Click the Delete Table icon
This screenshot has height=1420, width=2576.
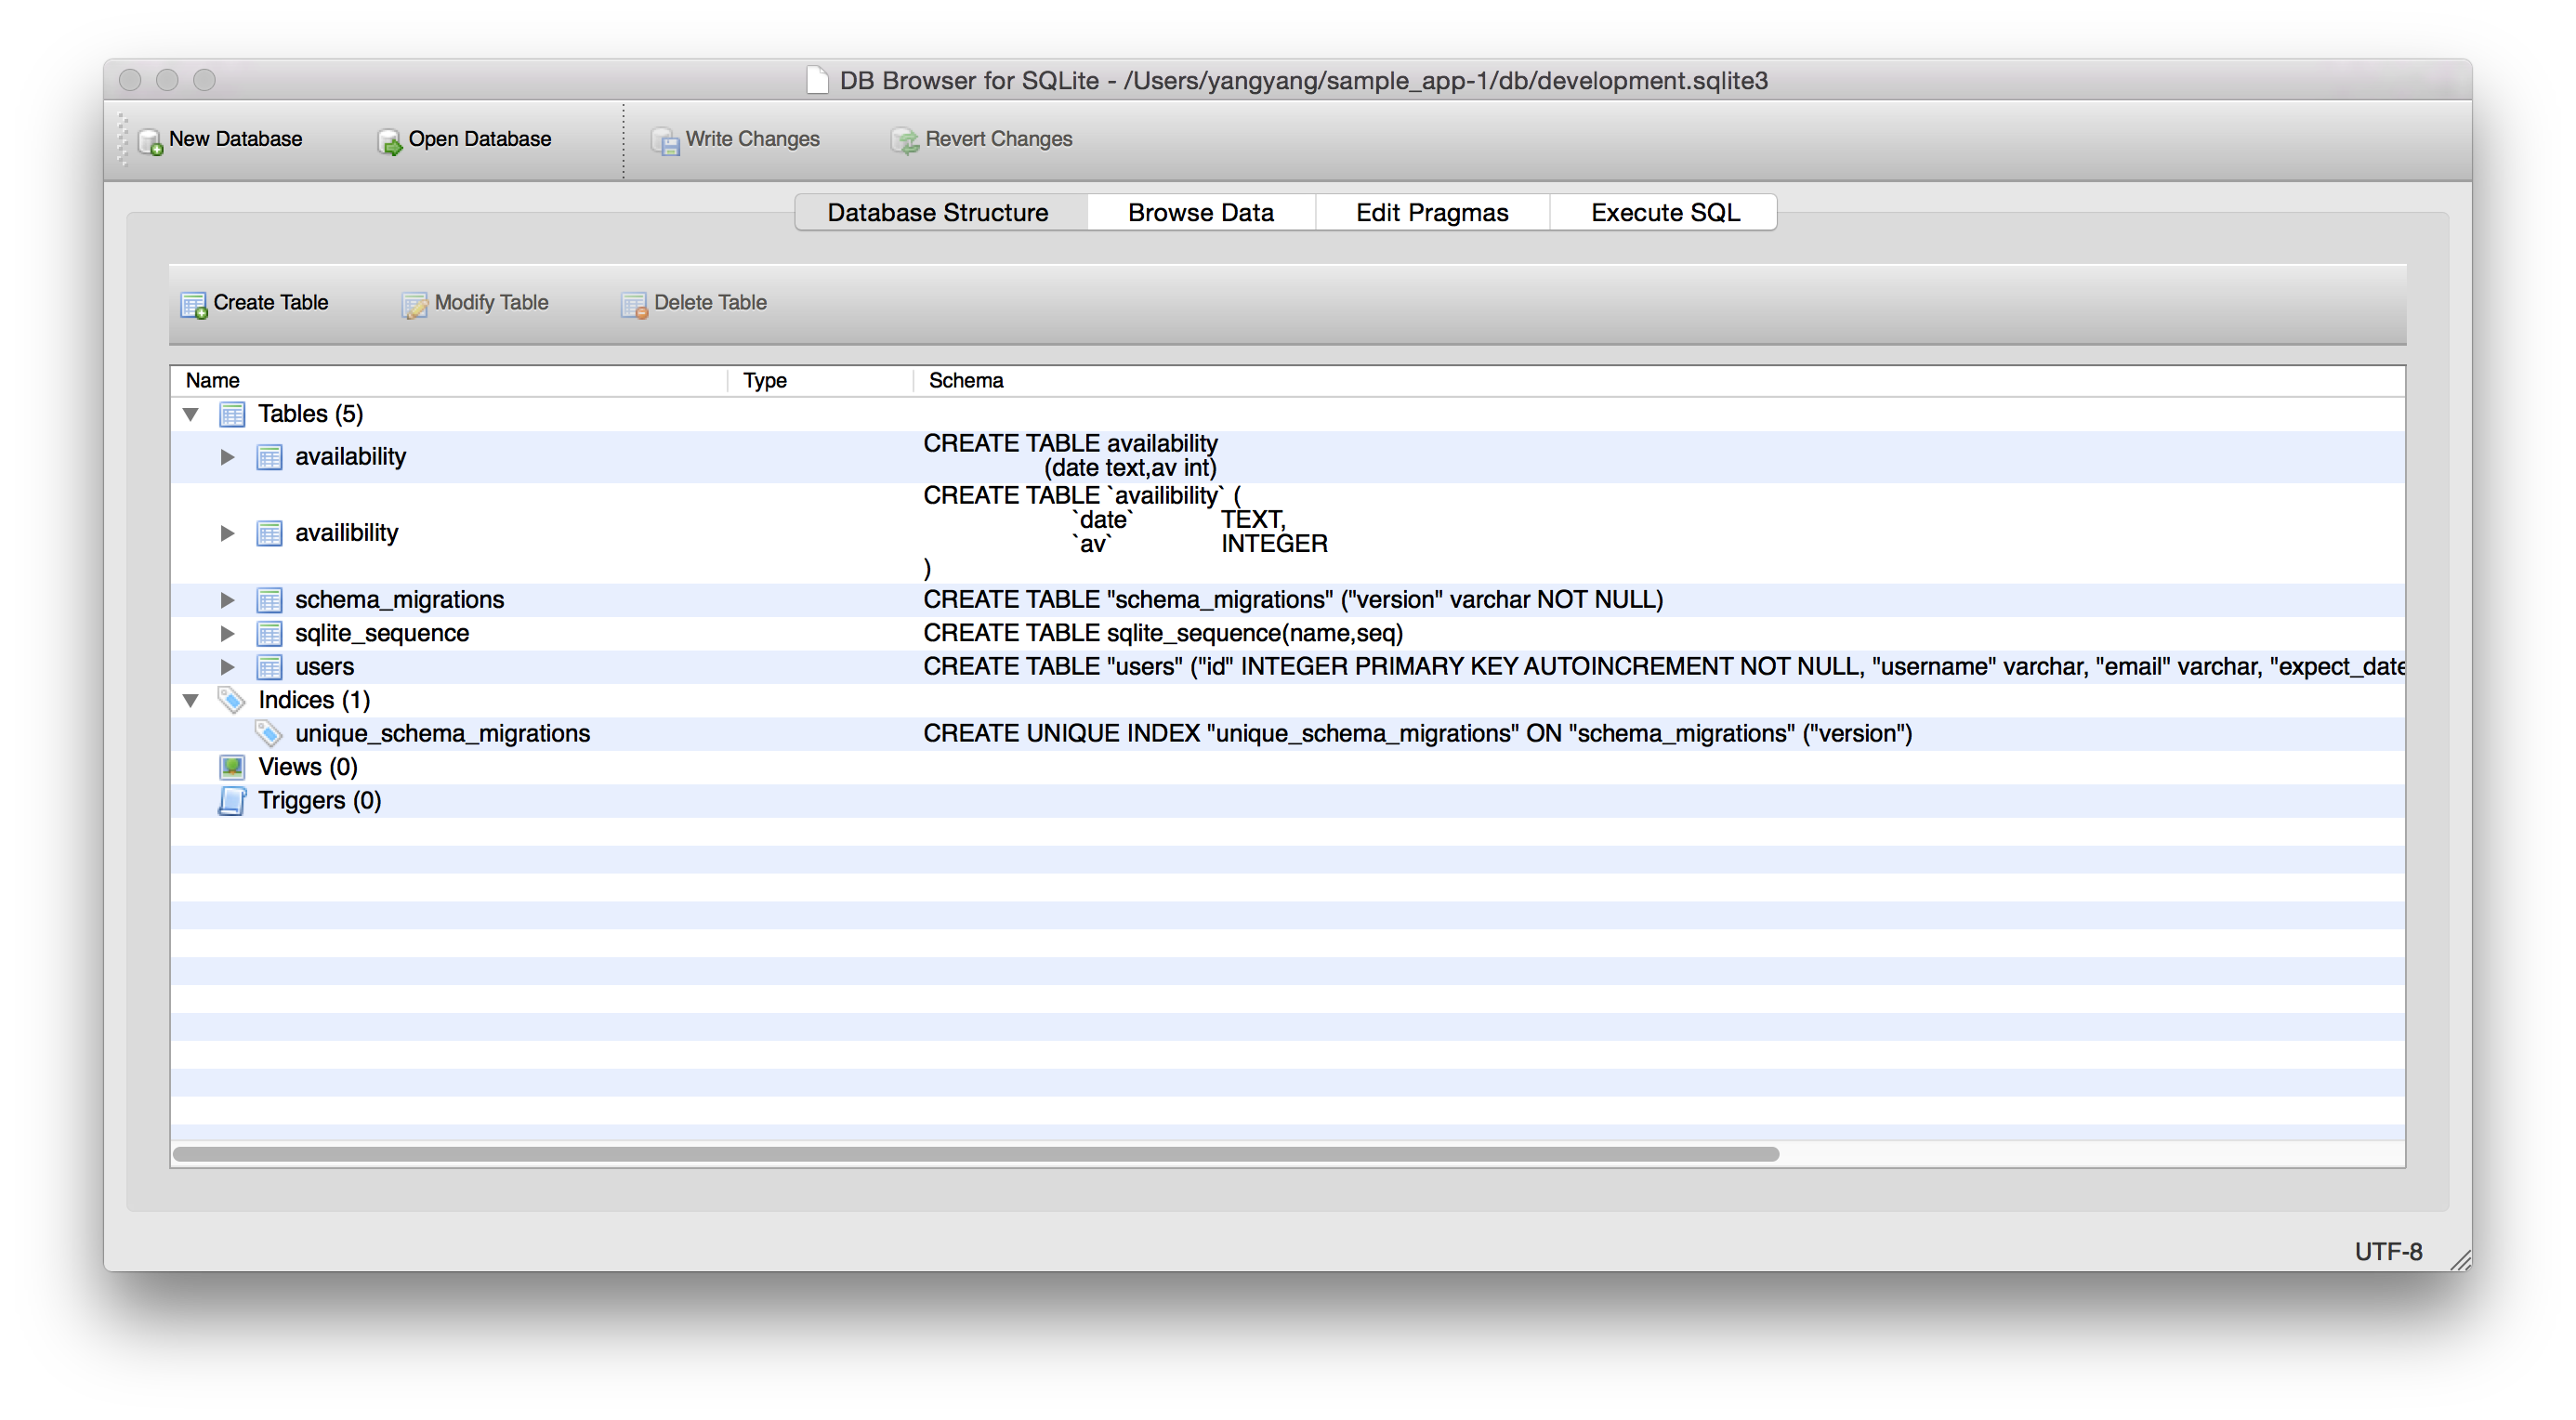pyautogui.click(x=634, y=304)
